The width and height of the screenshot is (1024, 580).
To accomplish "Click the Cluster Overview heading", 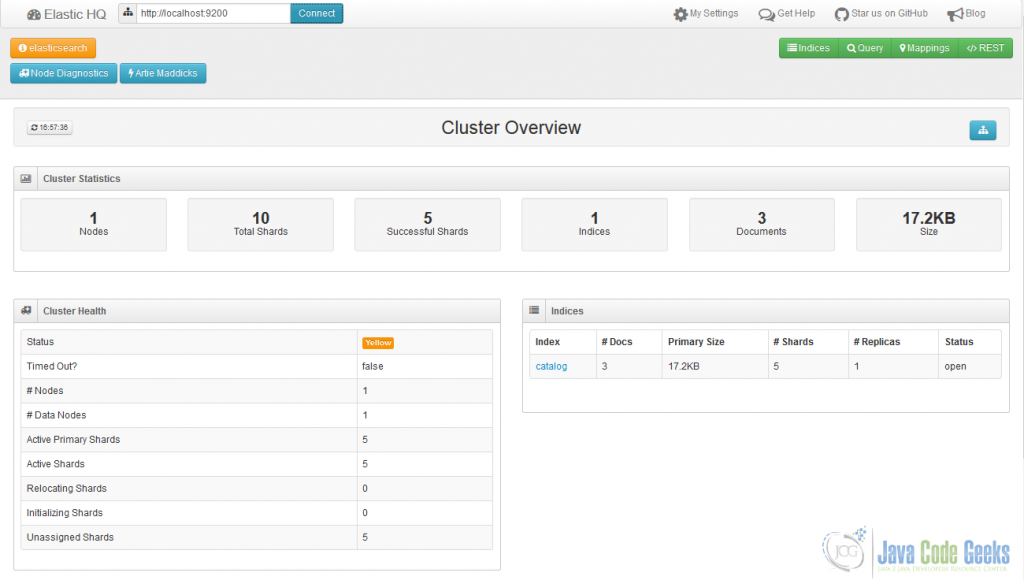I will [x=511, y=127].
